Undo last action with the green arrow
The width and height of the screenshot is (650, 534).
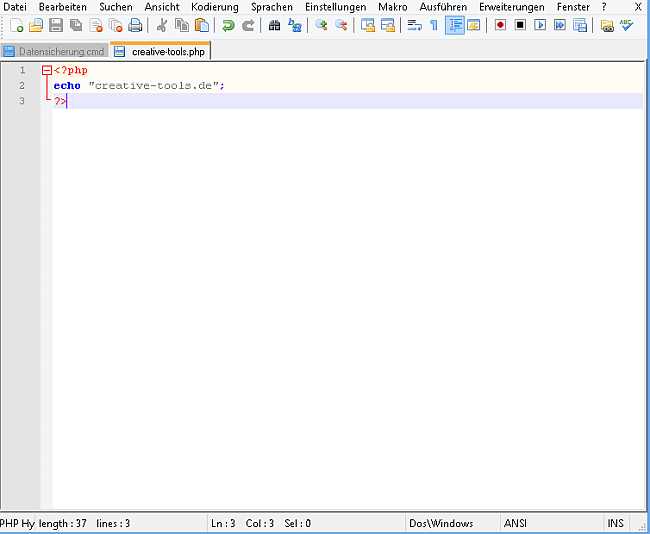point(228,25)
